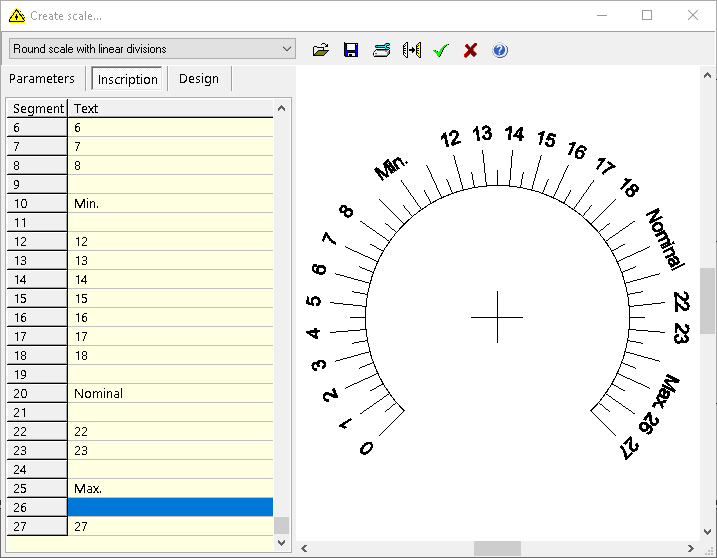Click segment 19 row header
This screenshot has width=717, height=558.
click(x=37, y=375)
